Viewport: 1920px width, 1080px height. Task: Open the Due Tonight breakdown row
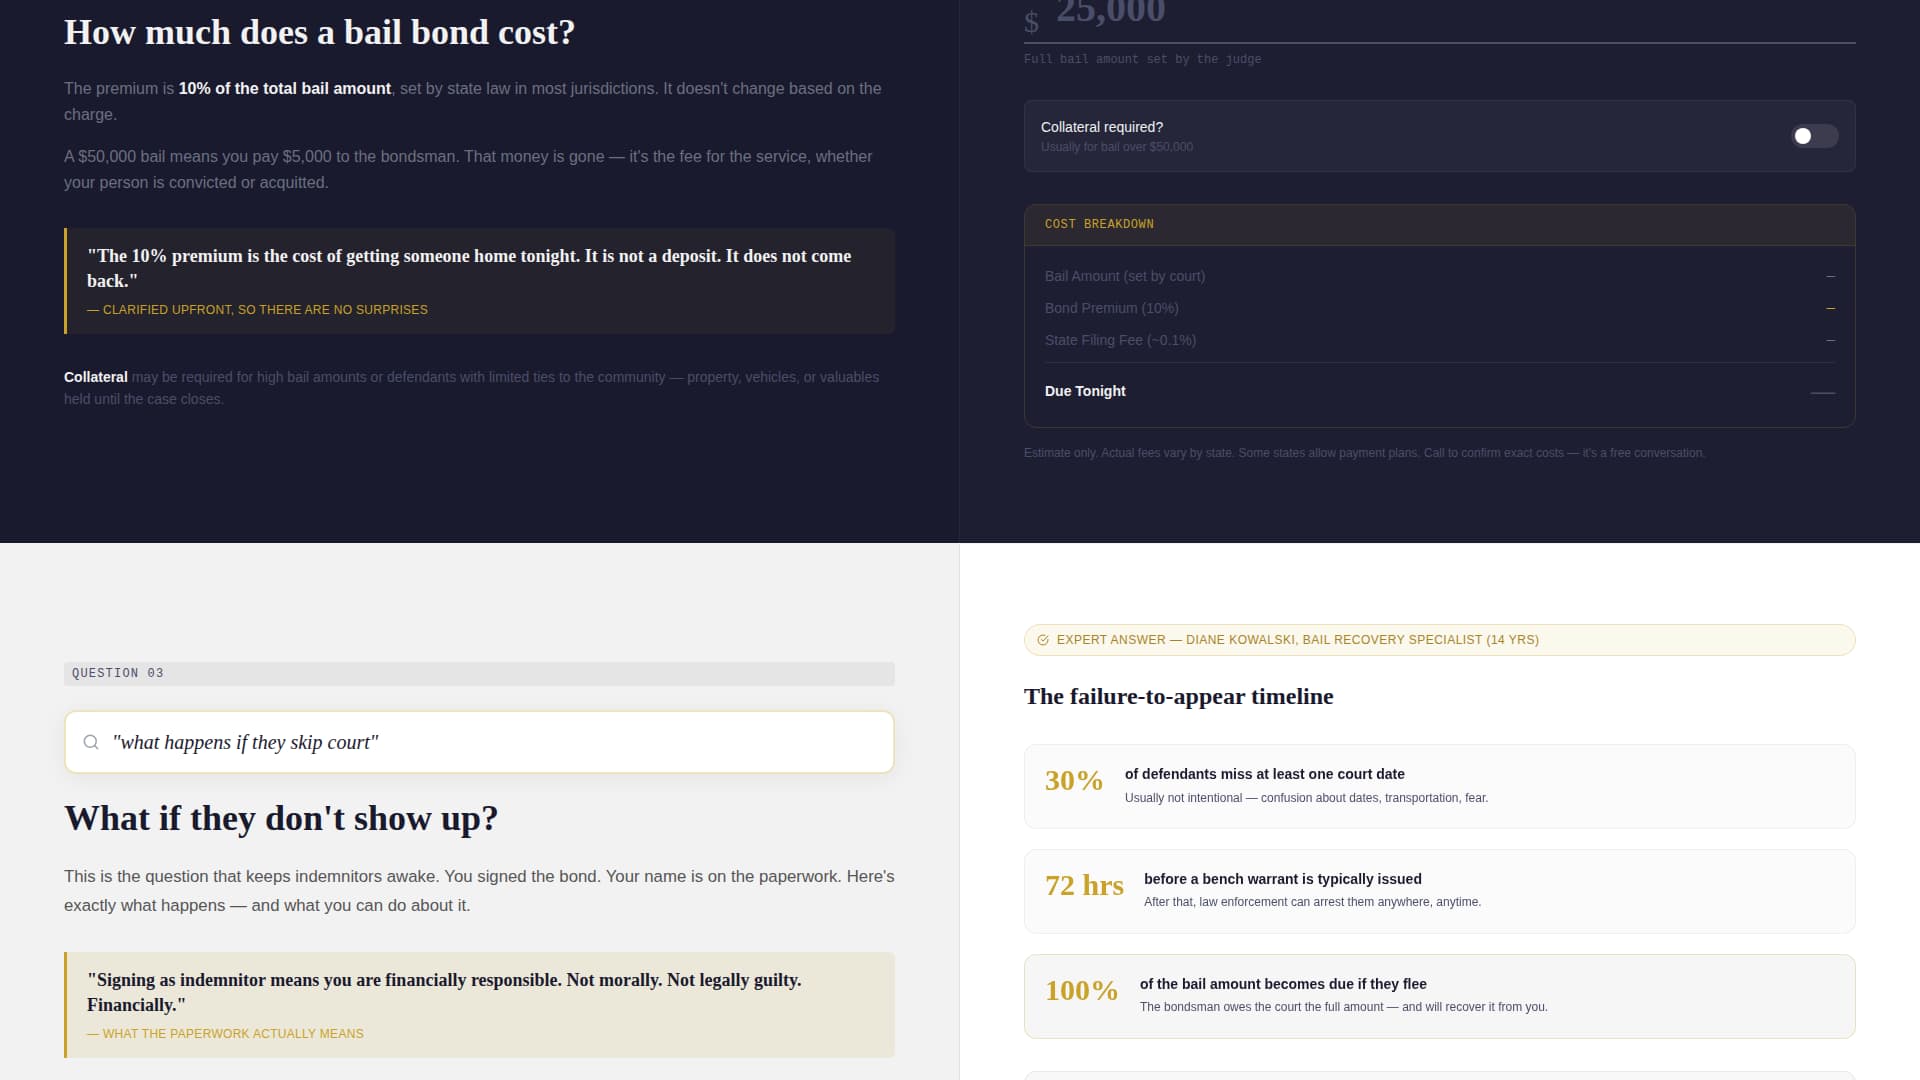click(x=1085, y=391)
